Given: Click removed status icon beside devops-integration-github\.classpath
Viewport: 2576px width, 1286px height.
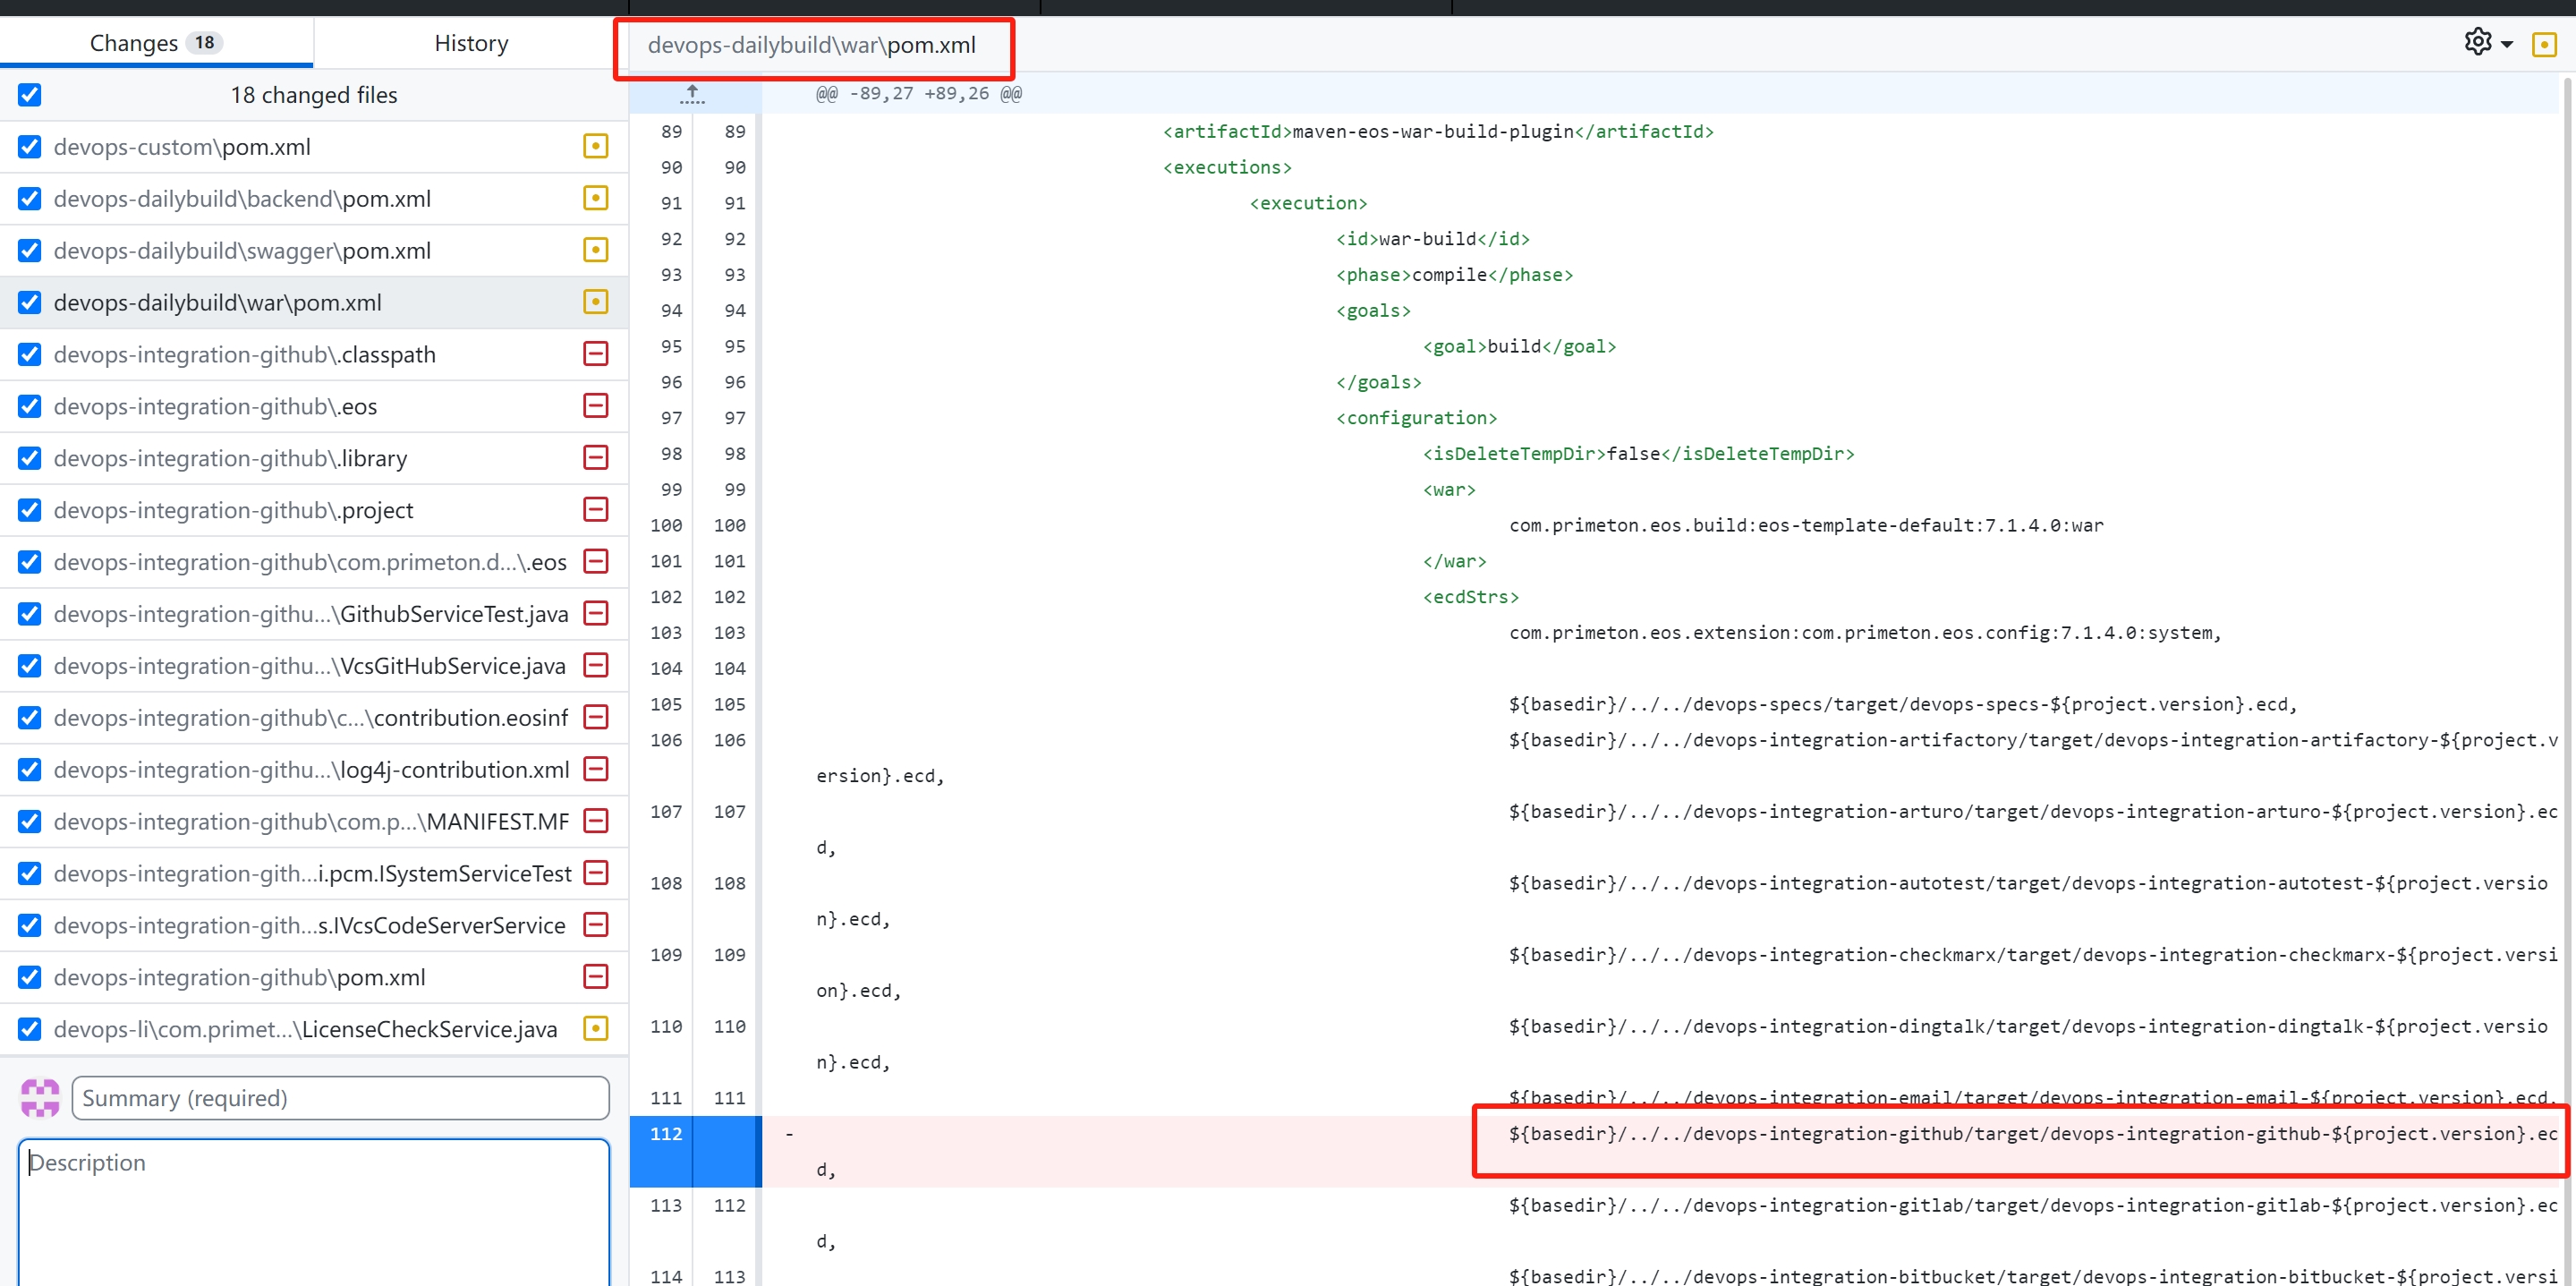Looking at the screenshot, I should tap(595, 354).
